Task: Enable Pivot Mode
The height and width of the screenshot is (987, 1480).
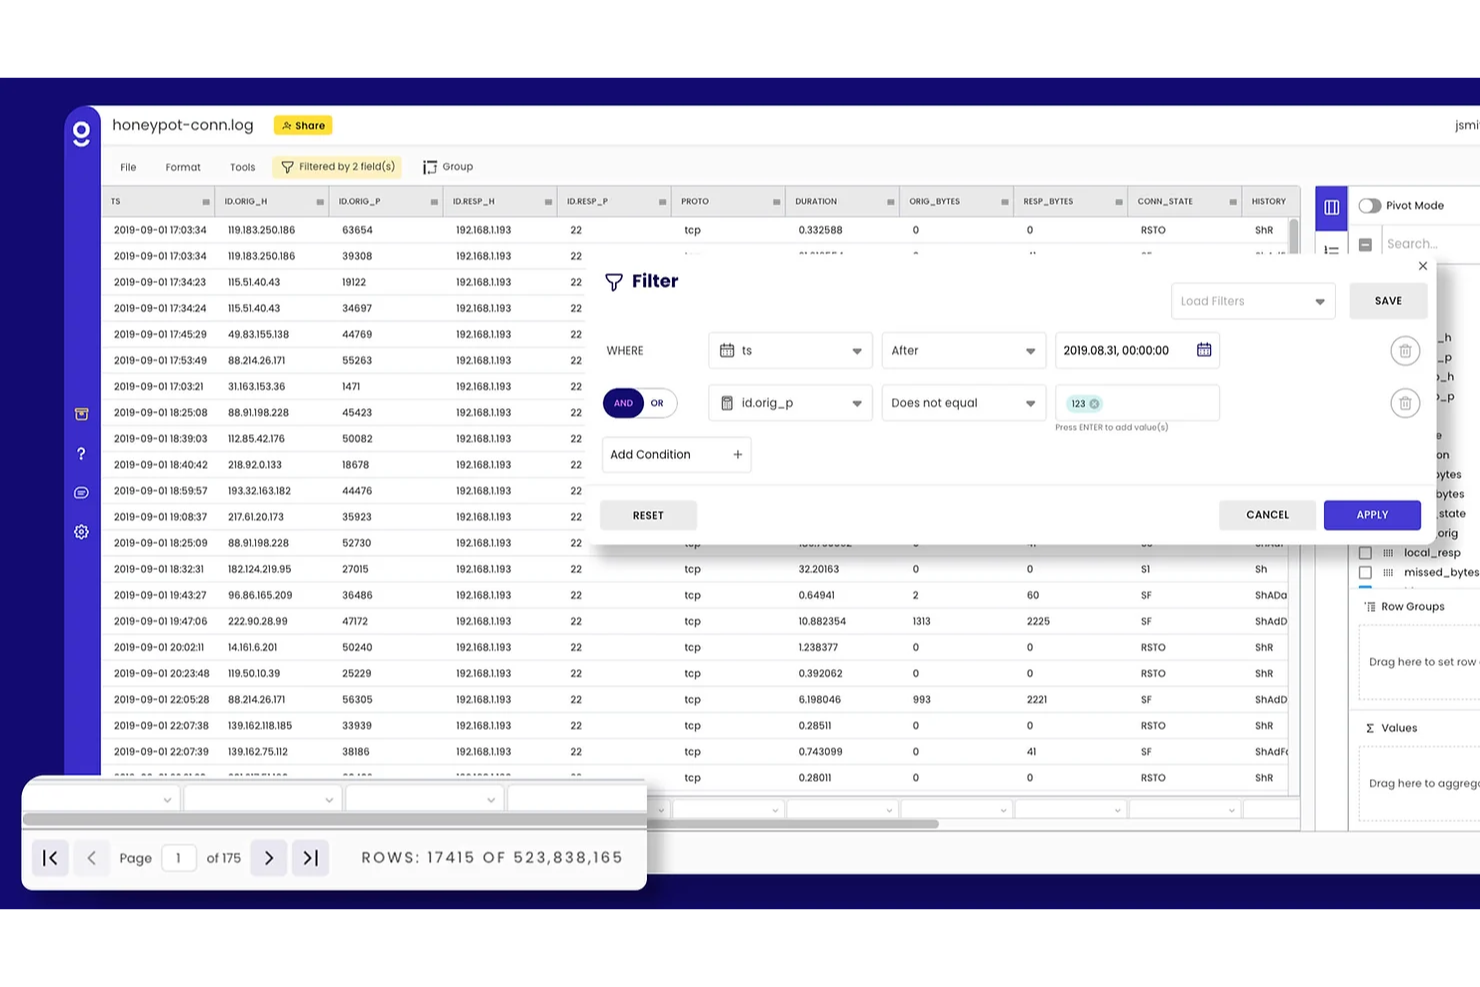Action: pos(1369,205)
